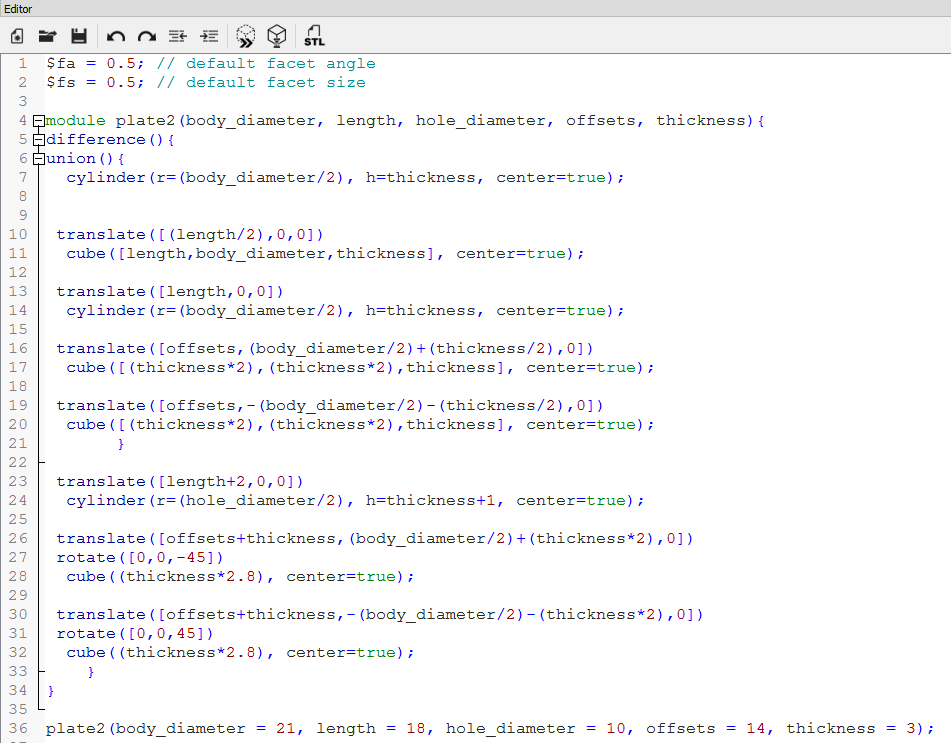Export the design as STL
This screenshot has width=951, height=743.
pyautogui.click(x=314, y=36)
